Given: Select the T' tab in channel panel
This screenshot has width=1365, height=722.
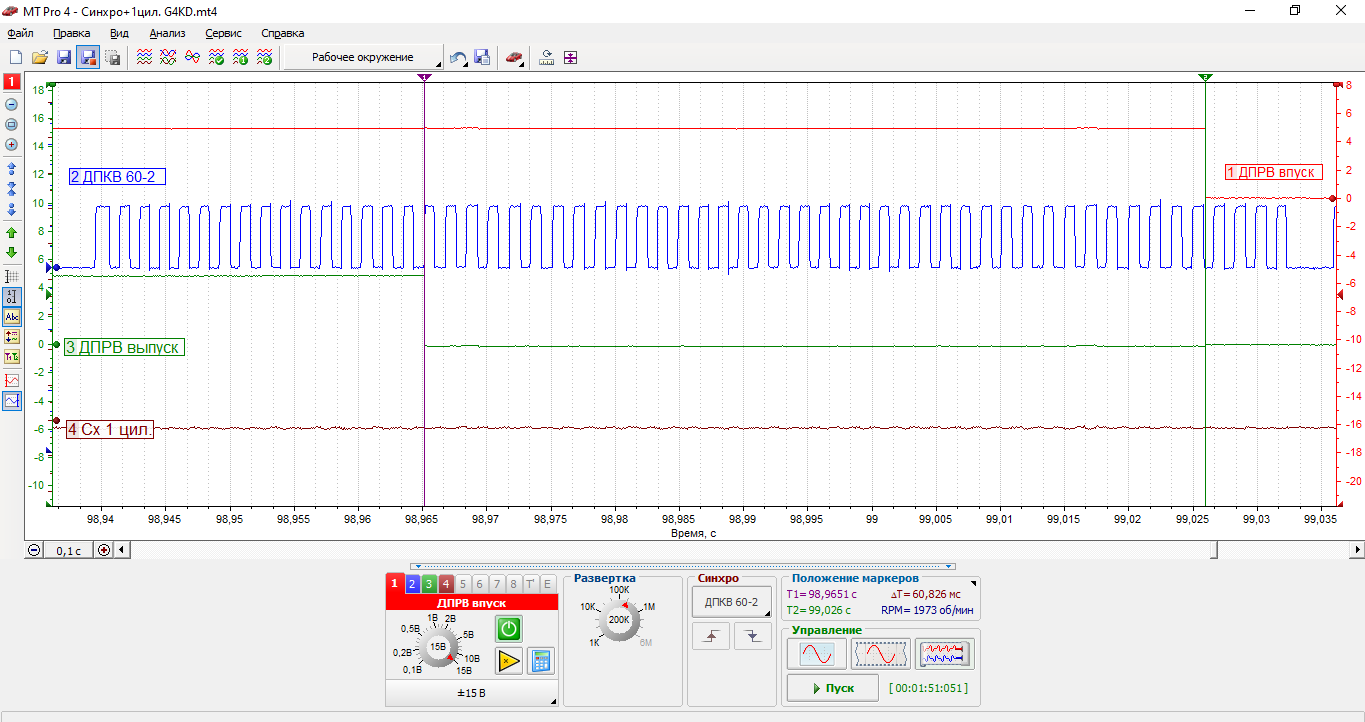Looking at the screenshot, I should pyautogui.click(x=530, y=584).
